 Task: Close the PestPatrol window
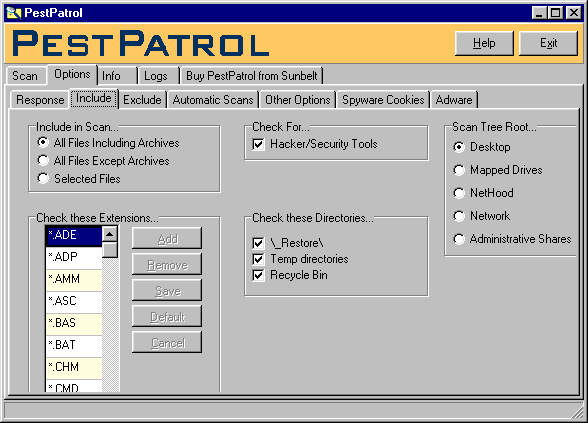(x=573, y=13)
